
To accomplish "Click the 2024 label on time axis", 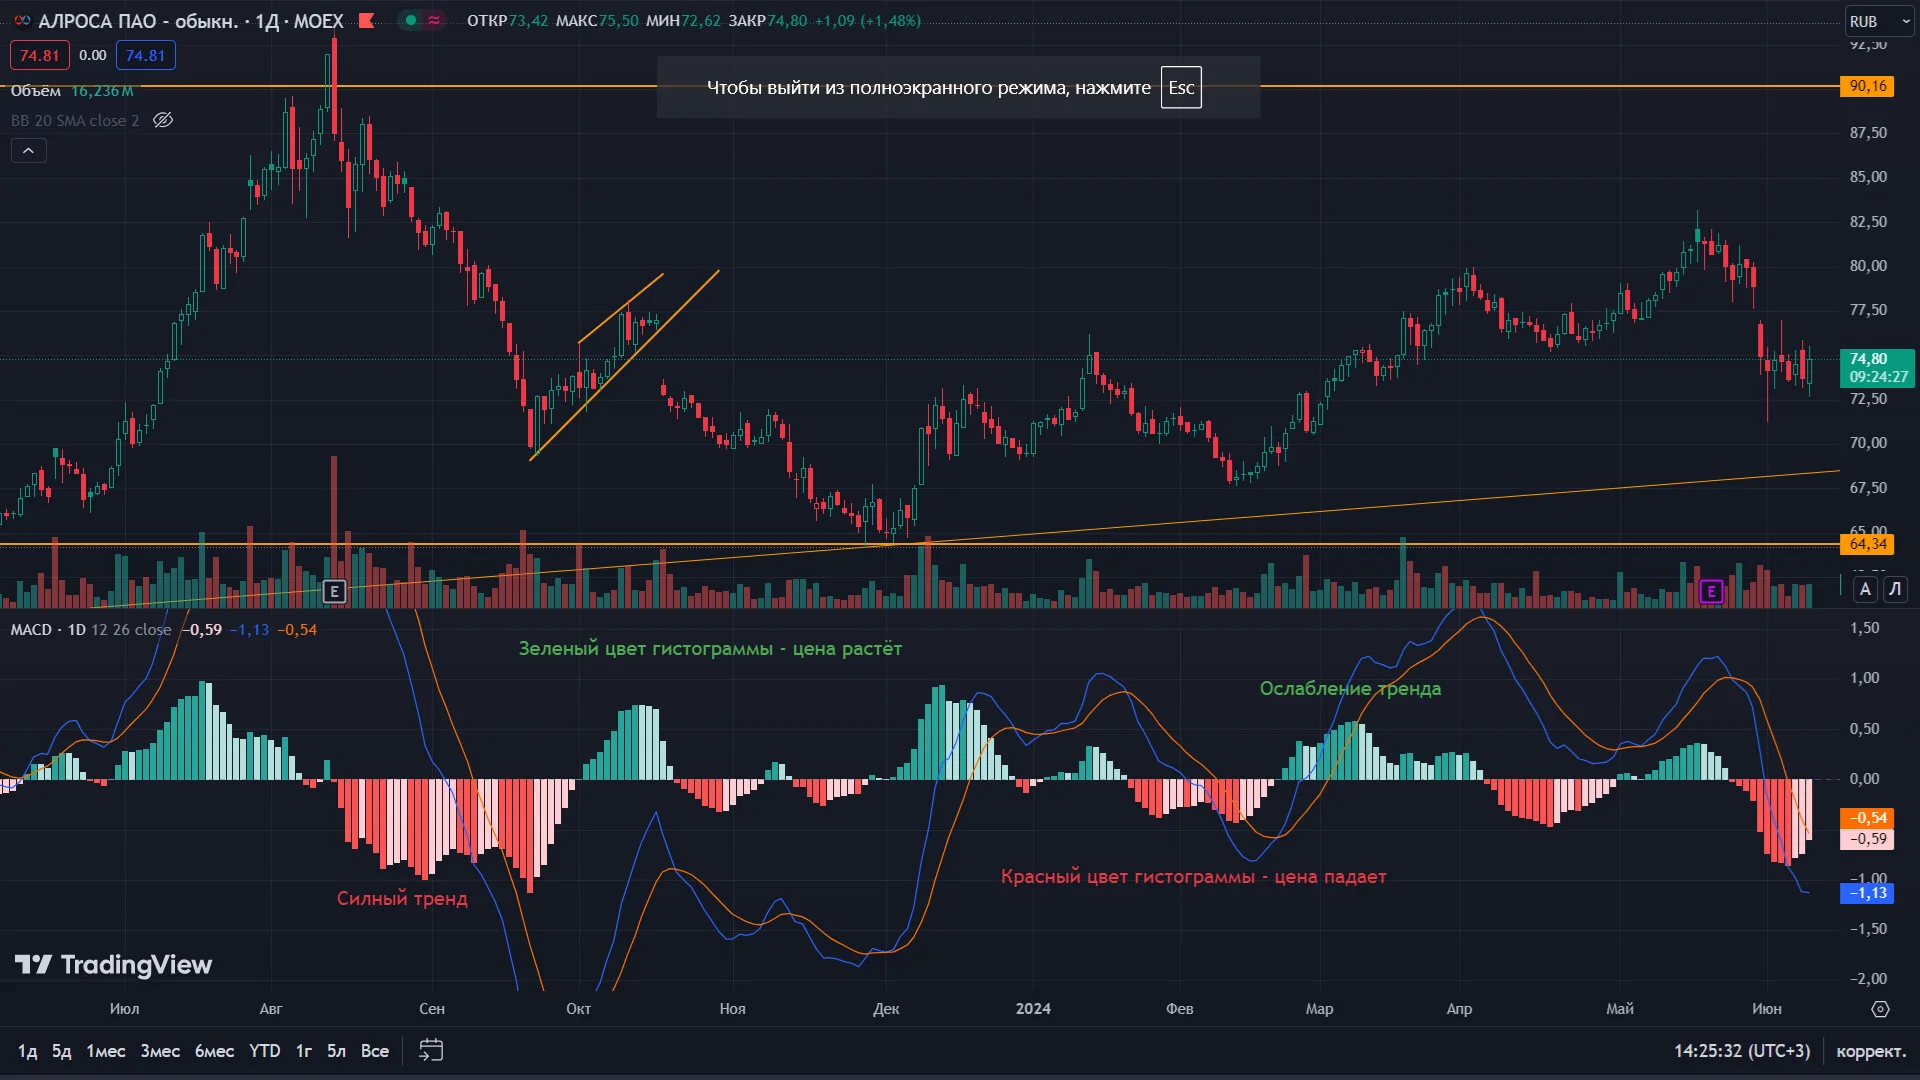I will 1033,1009.
